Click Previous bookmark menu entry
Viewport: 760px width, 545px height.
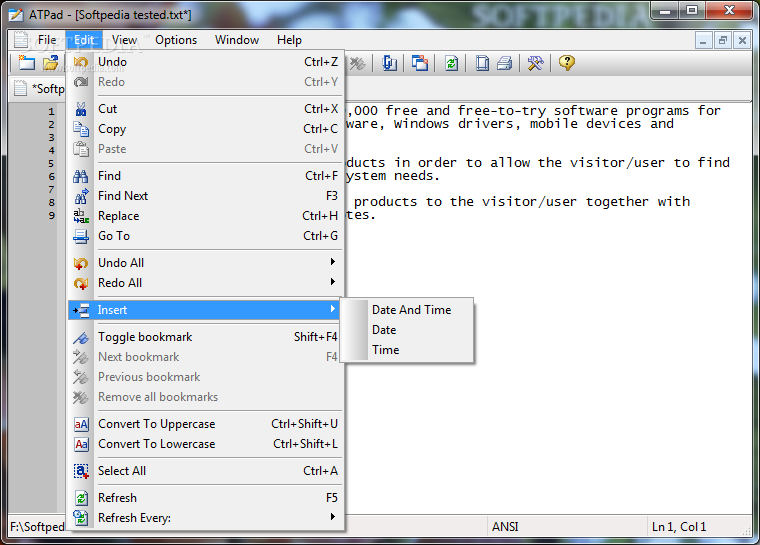[x=206, y=377]
